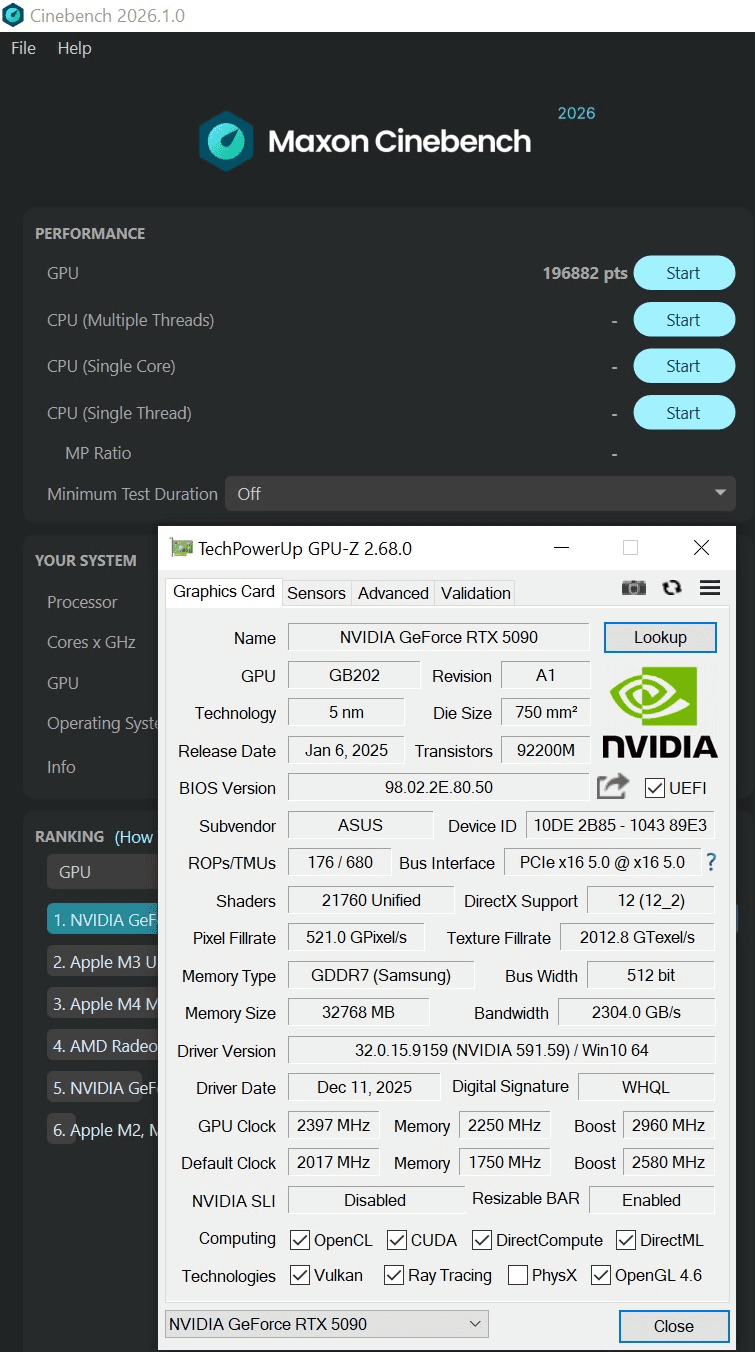
Task: Click the DirectX Support 12 (12_2) field
Action: point(650,900)
